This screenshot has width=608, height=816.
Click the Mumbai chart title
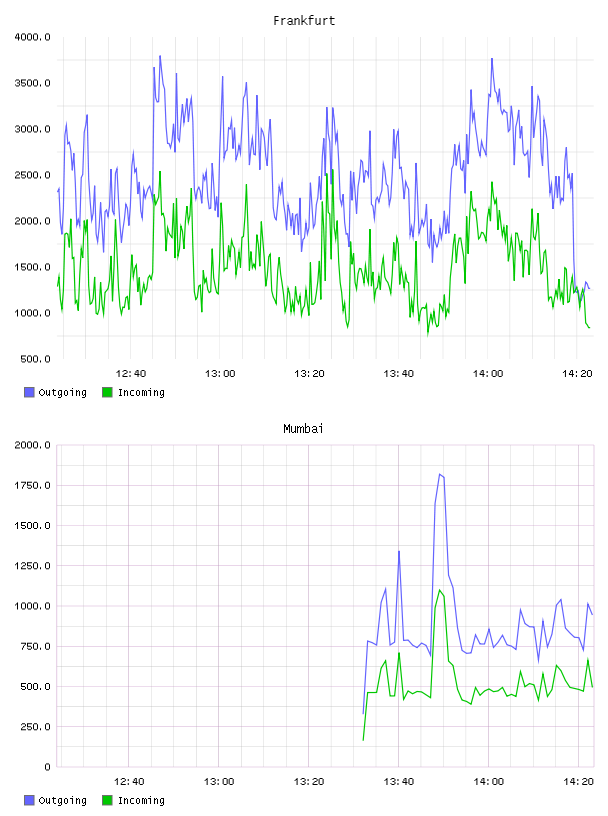(x=303, y=429)
